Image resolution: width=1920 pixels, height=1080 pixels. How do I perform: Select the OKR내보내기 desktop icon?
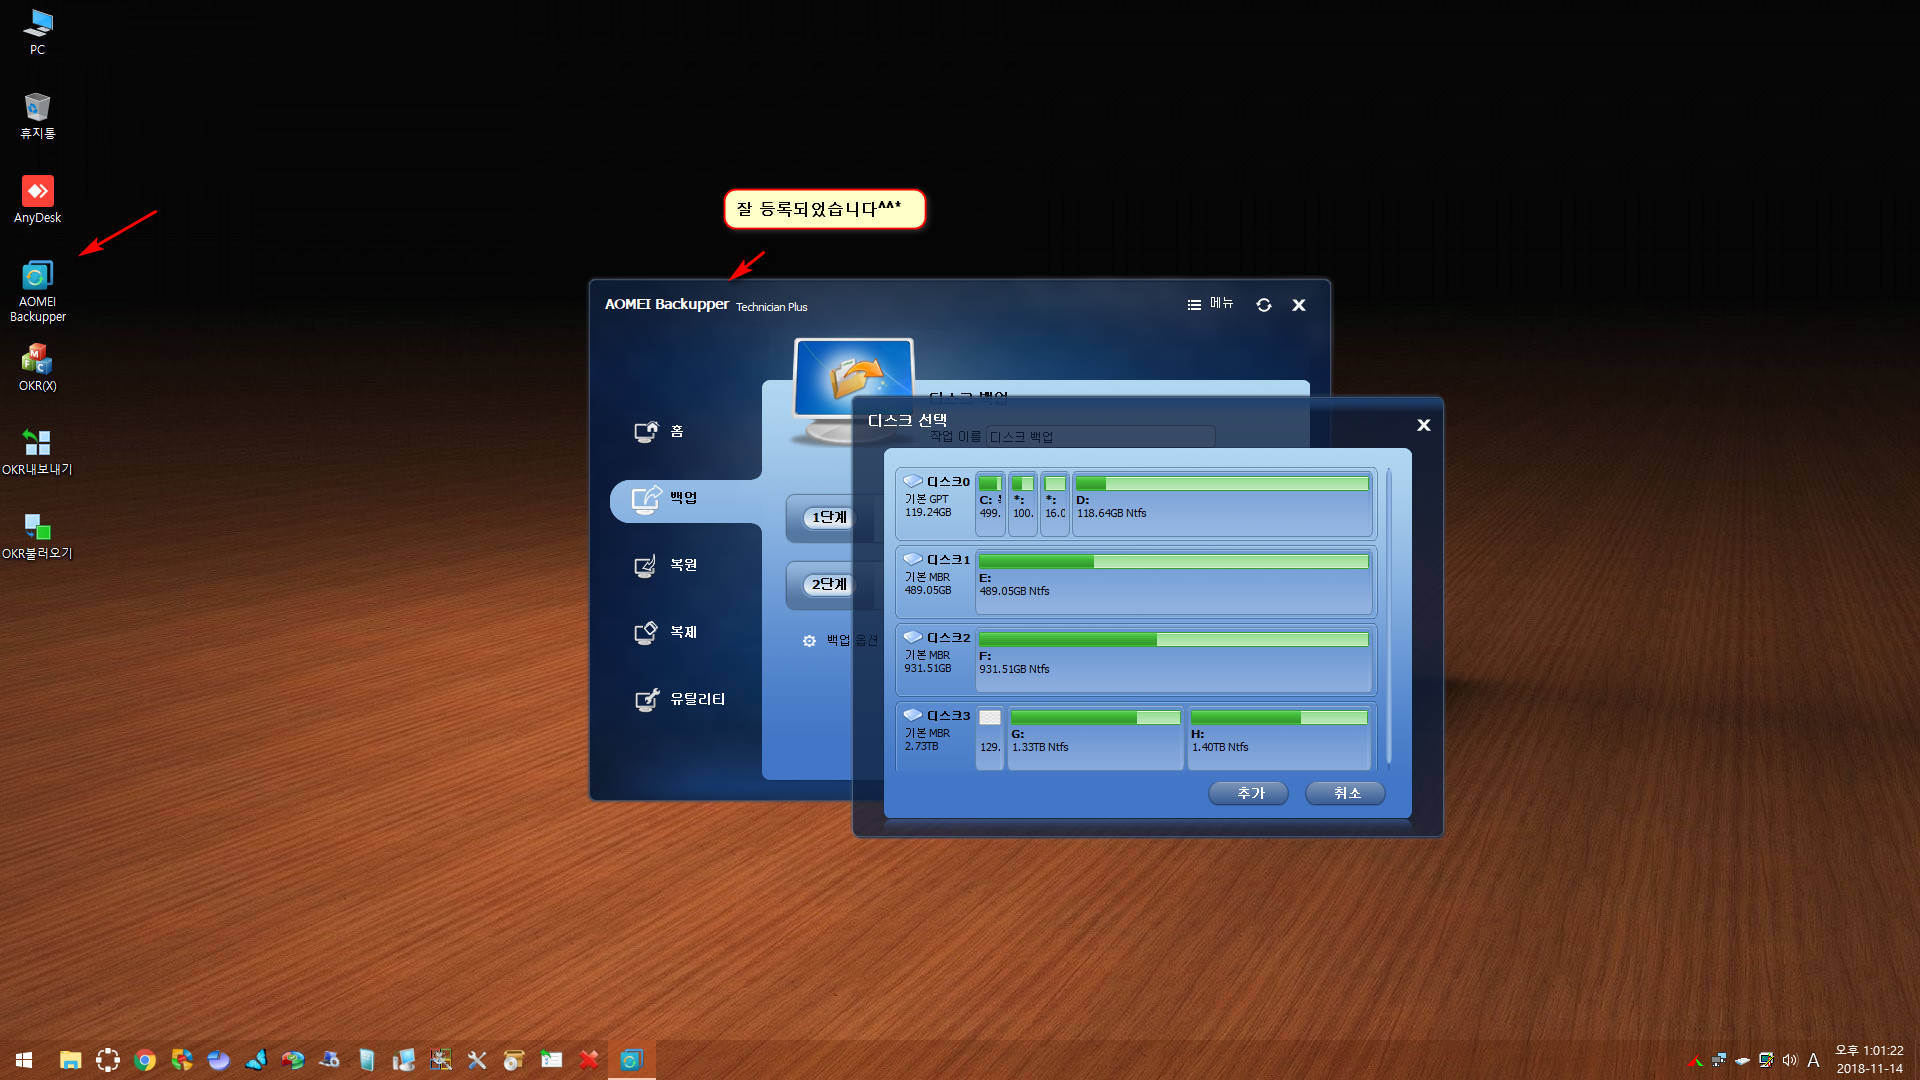[x=37, y=451]
